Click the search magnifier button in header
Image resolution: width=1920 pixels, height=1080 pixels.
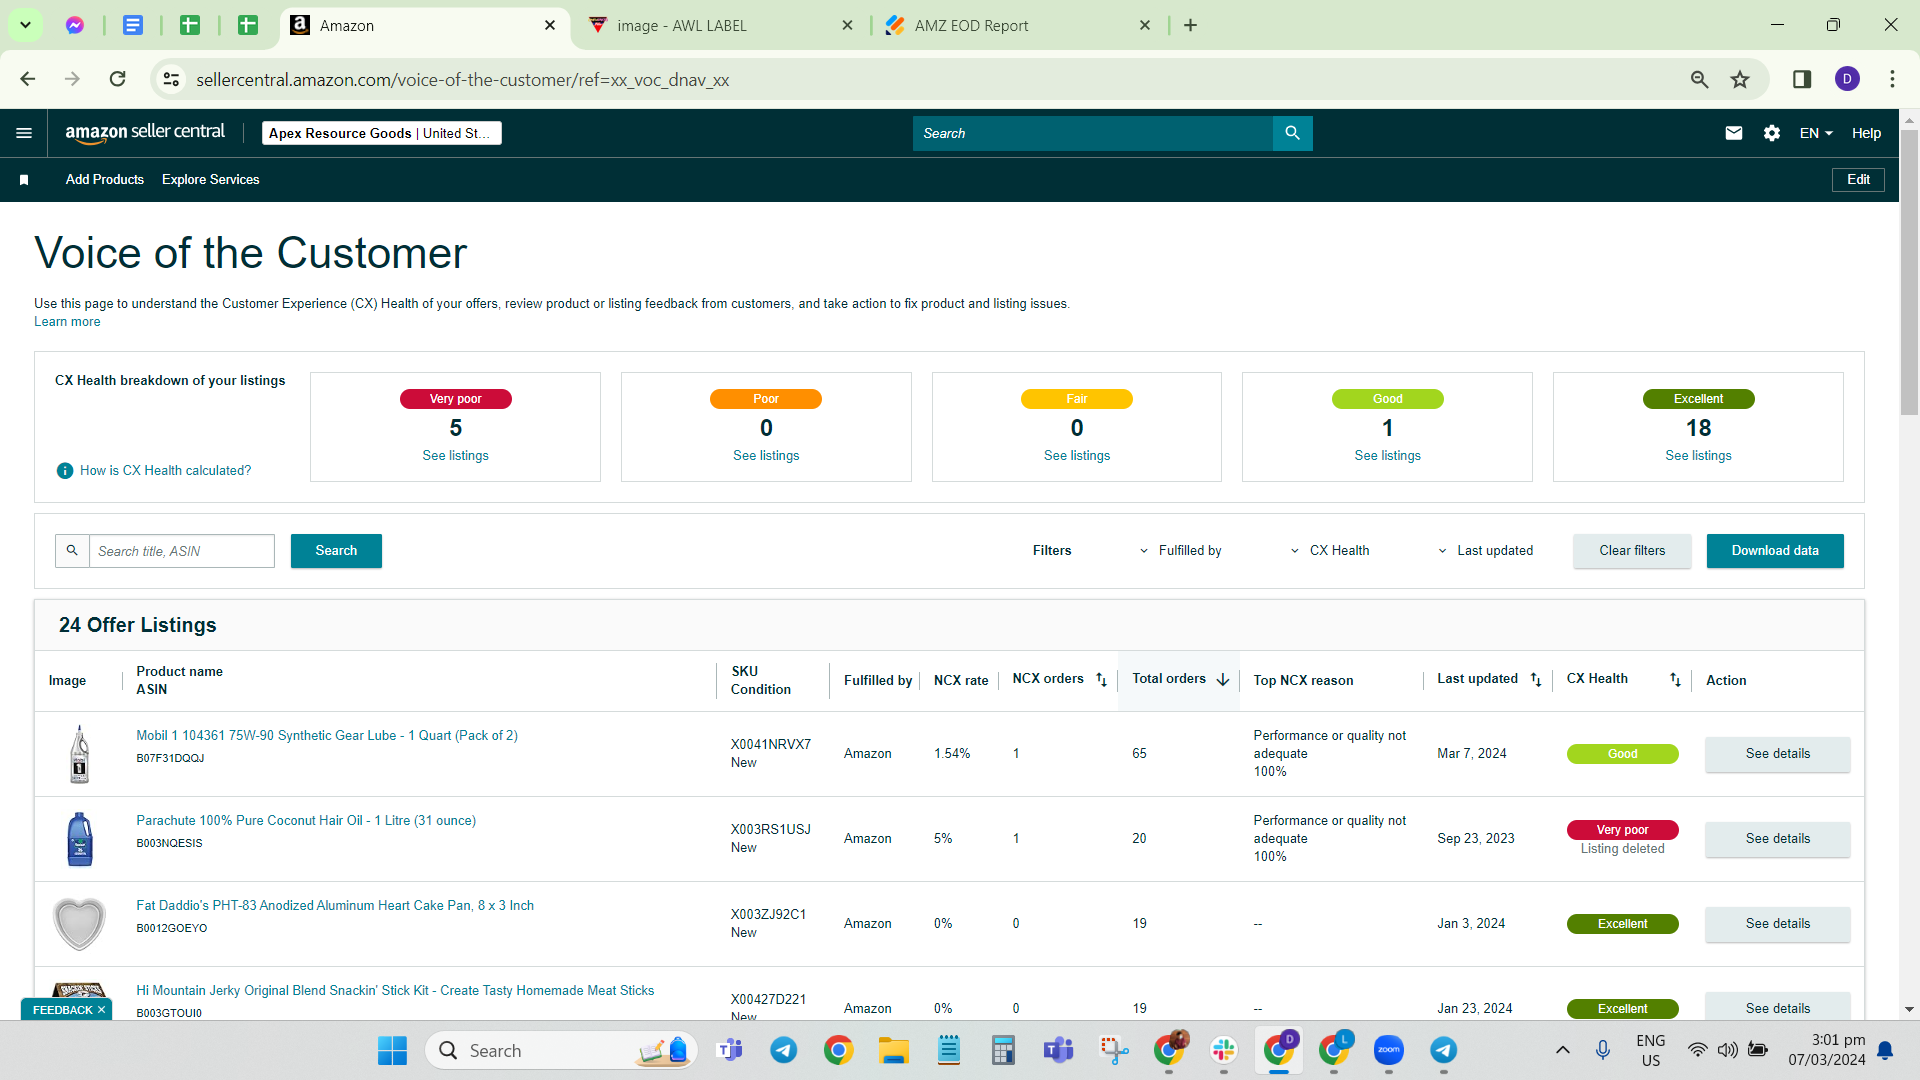[x=1292, y=133]
